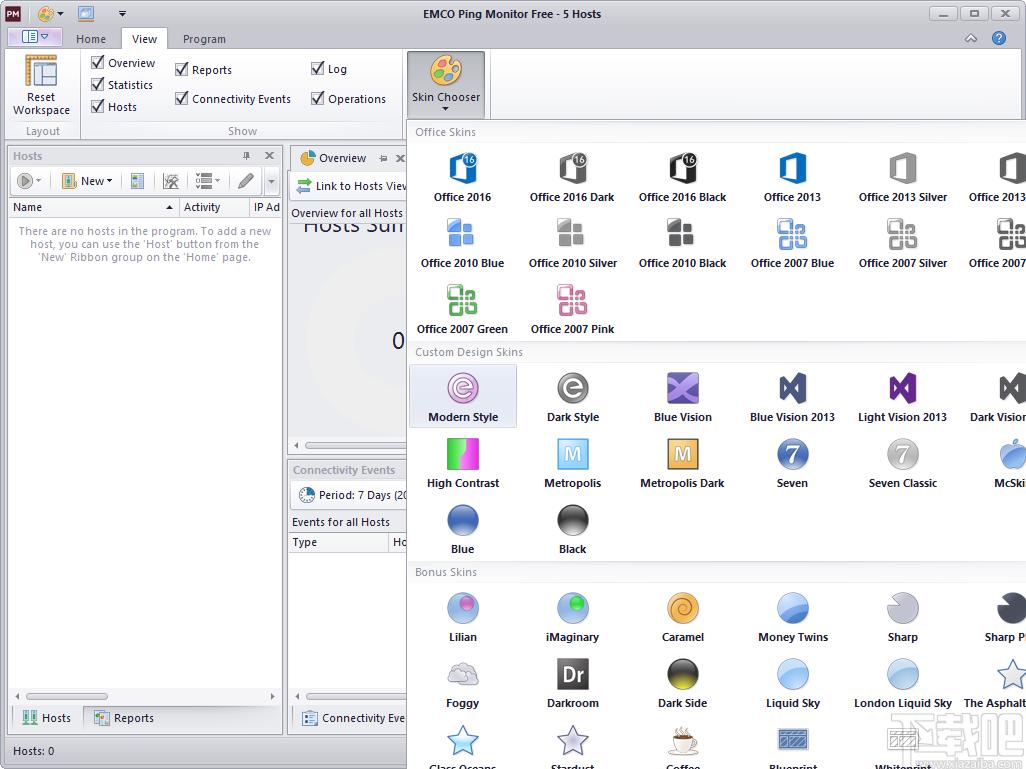Select Office 2010 Black skin

(x=682, y=243)
